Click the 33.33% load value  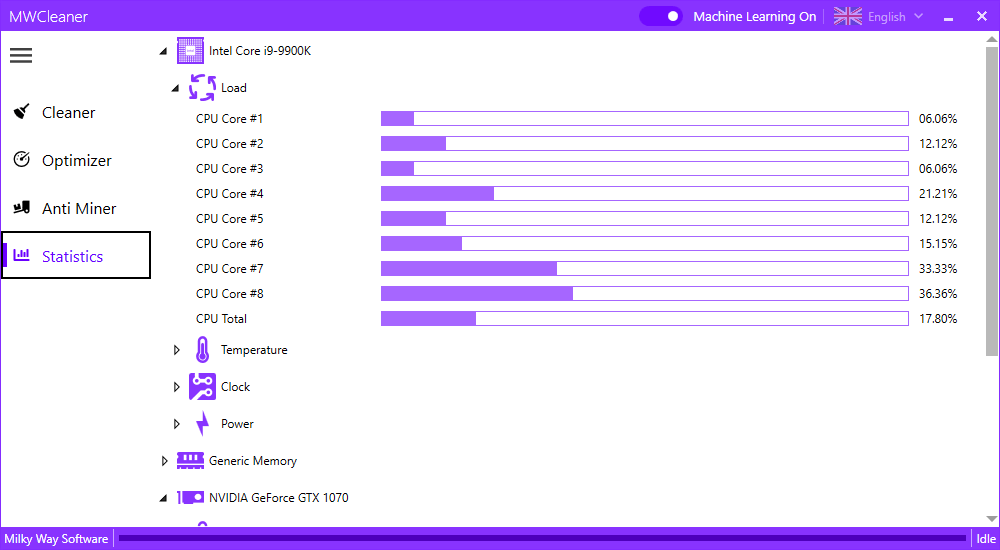(x=938, y=269)
